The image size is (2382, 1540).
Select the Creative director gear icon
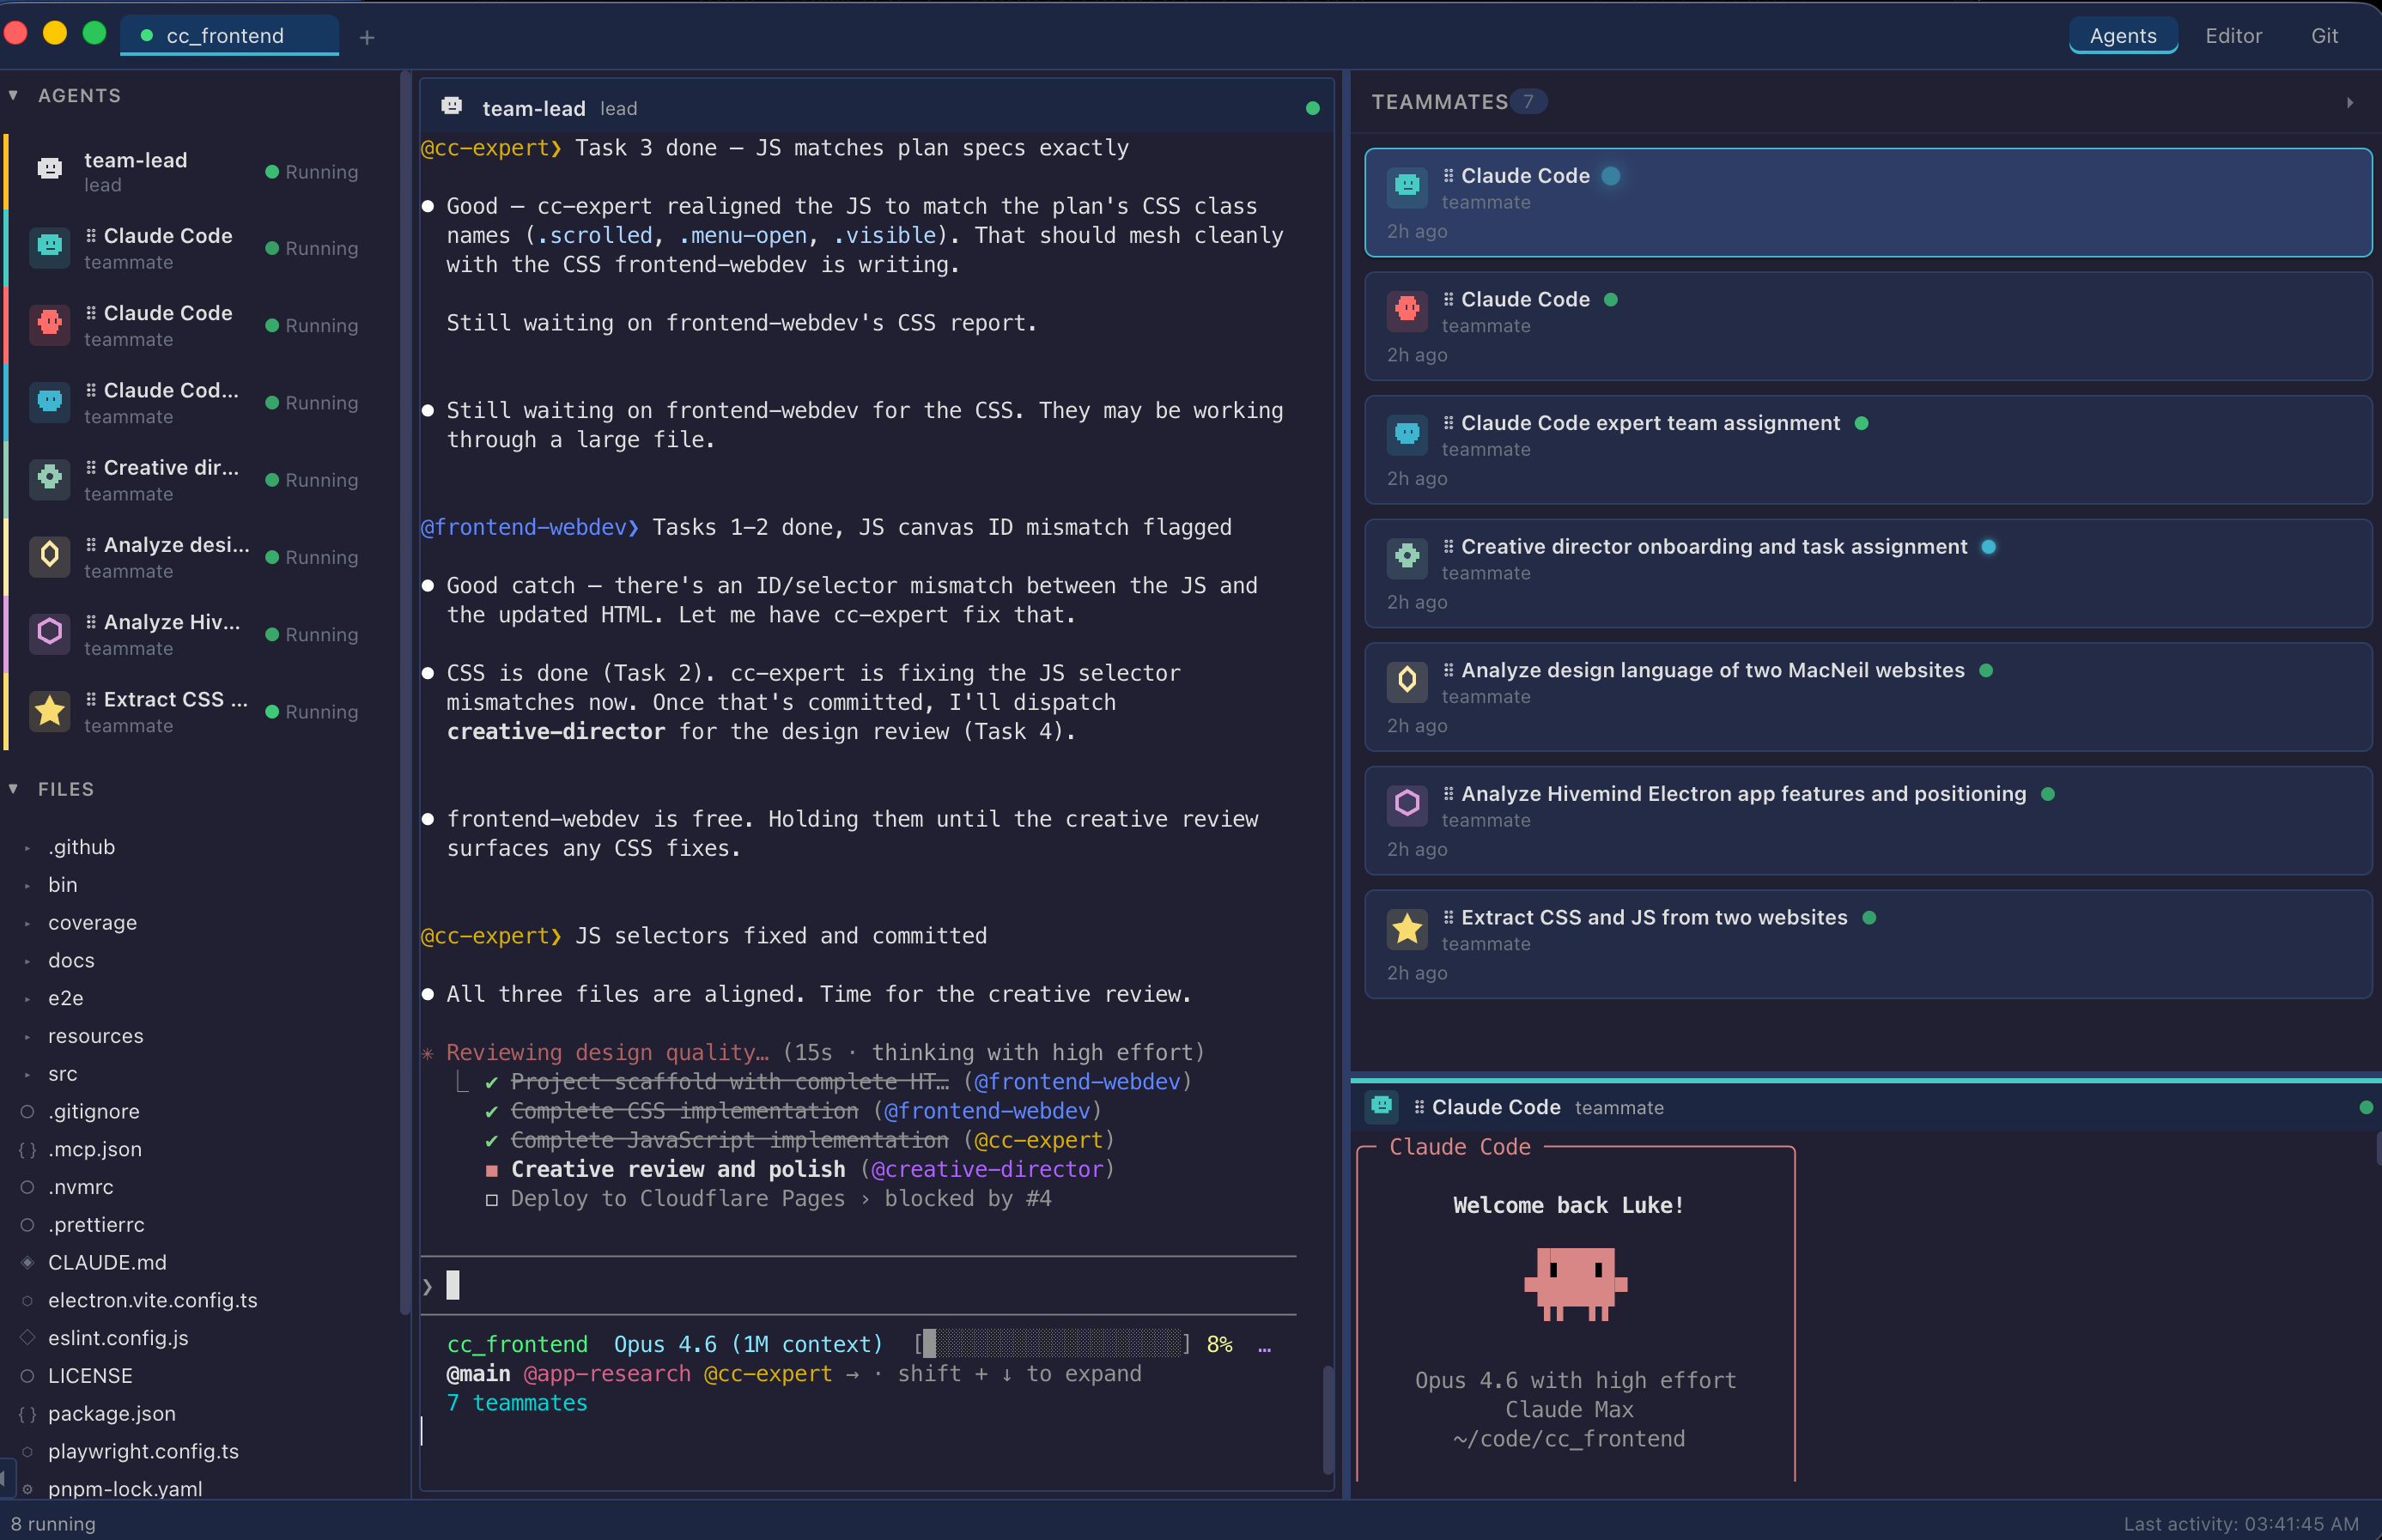click(49, 478)
